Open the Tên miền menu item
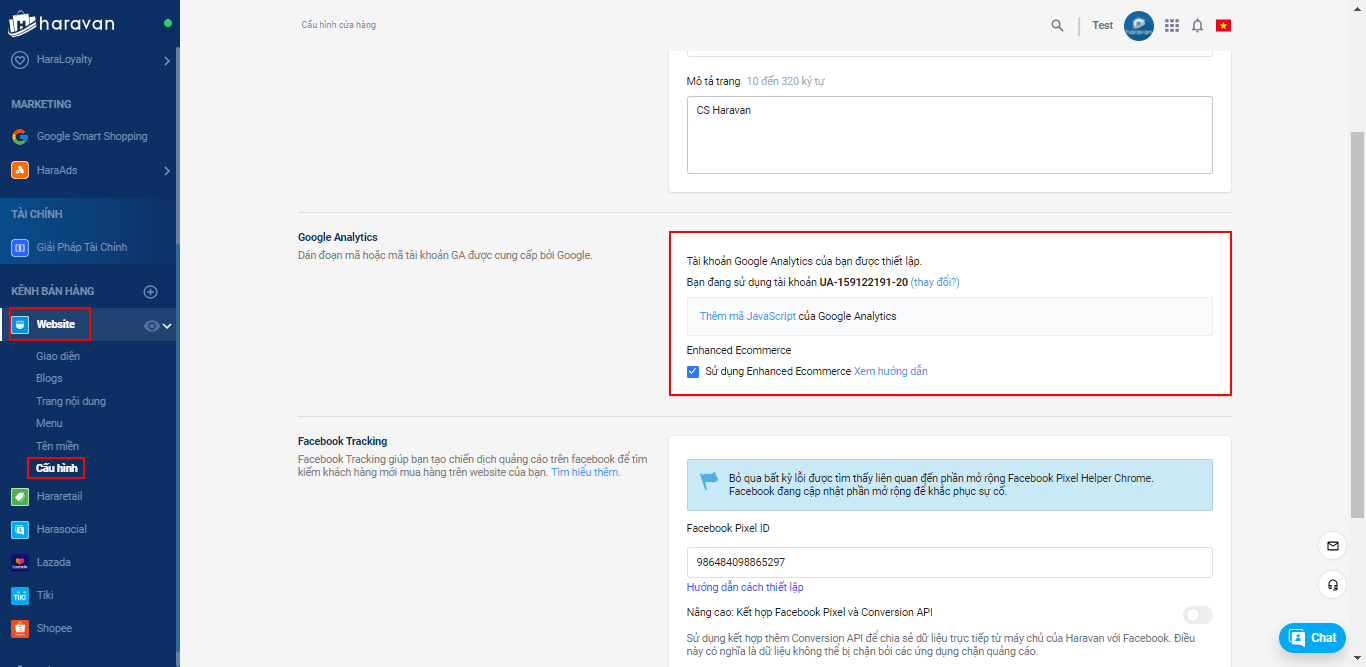 pyautogui.click(x=57, y=446)
